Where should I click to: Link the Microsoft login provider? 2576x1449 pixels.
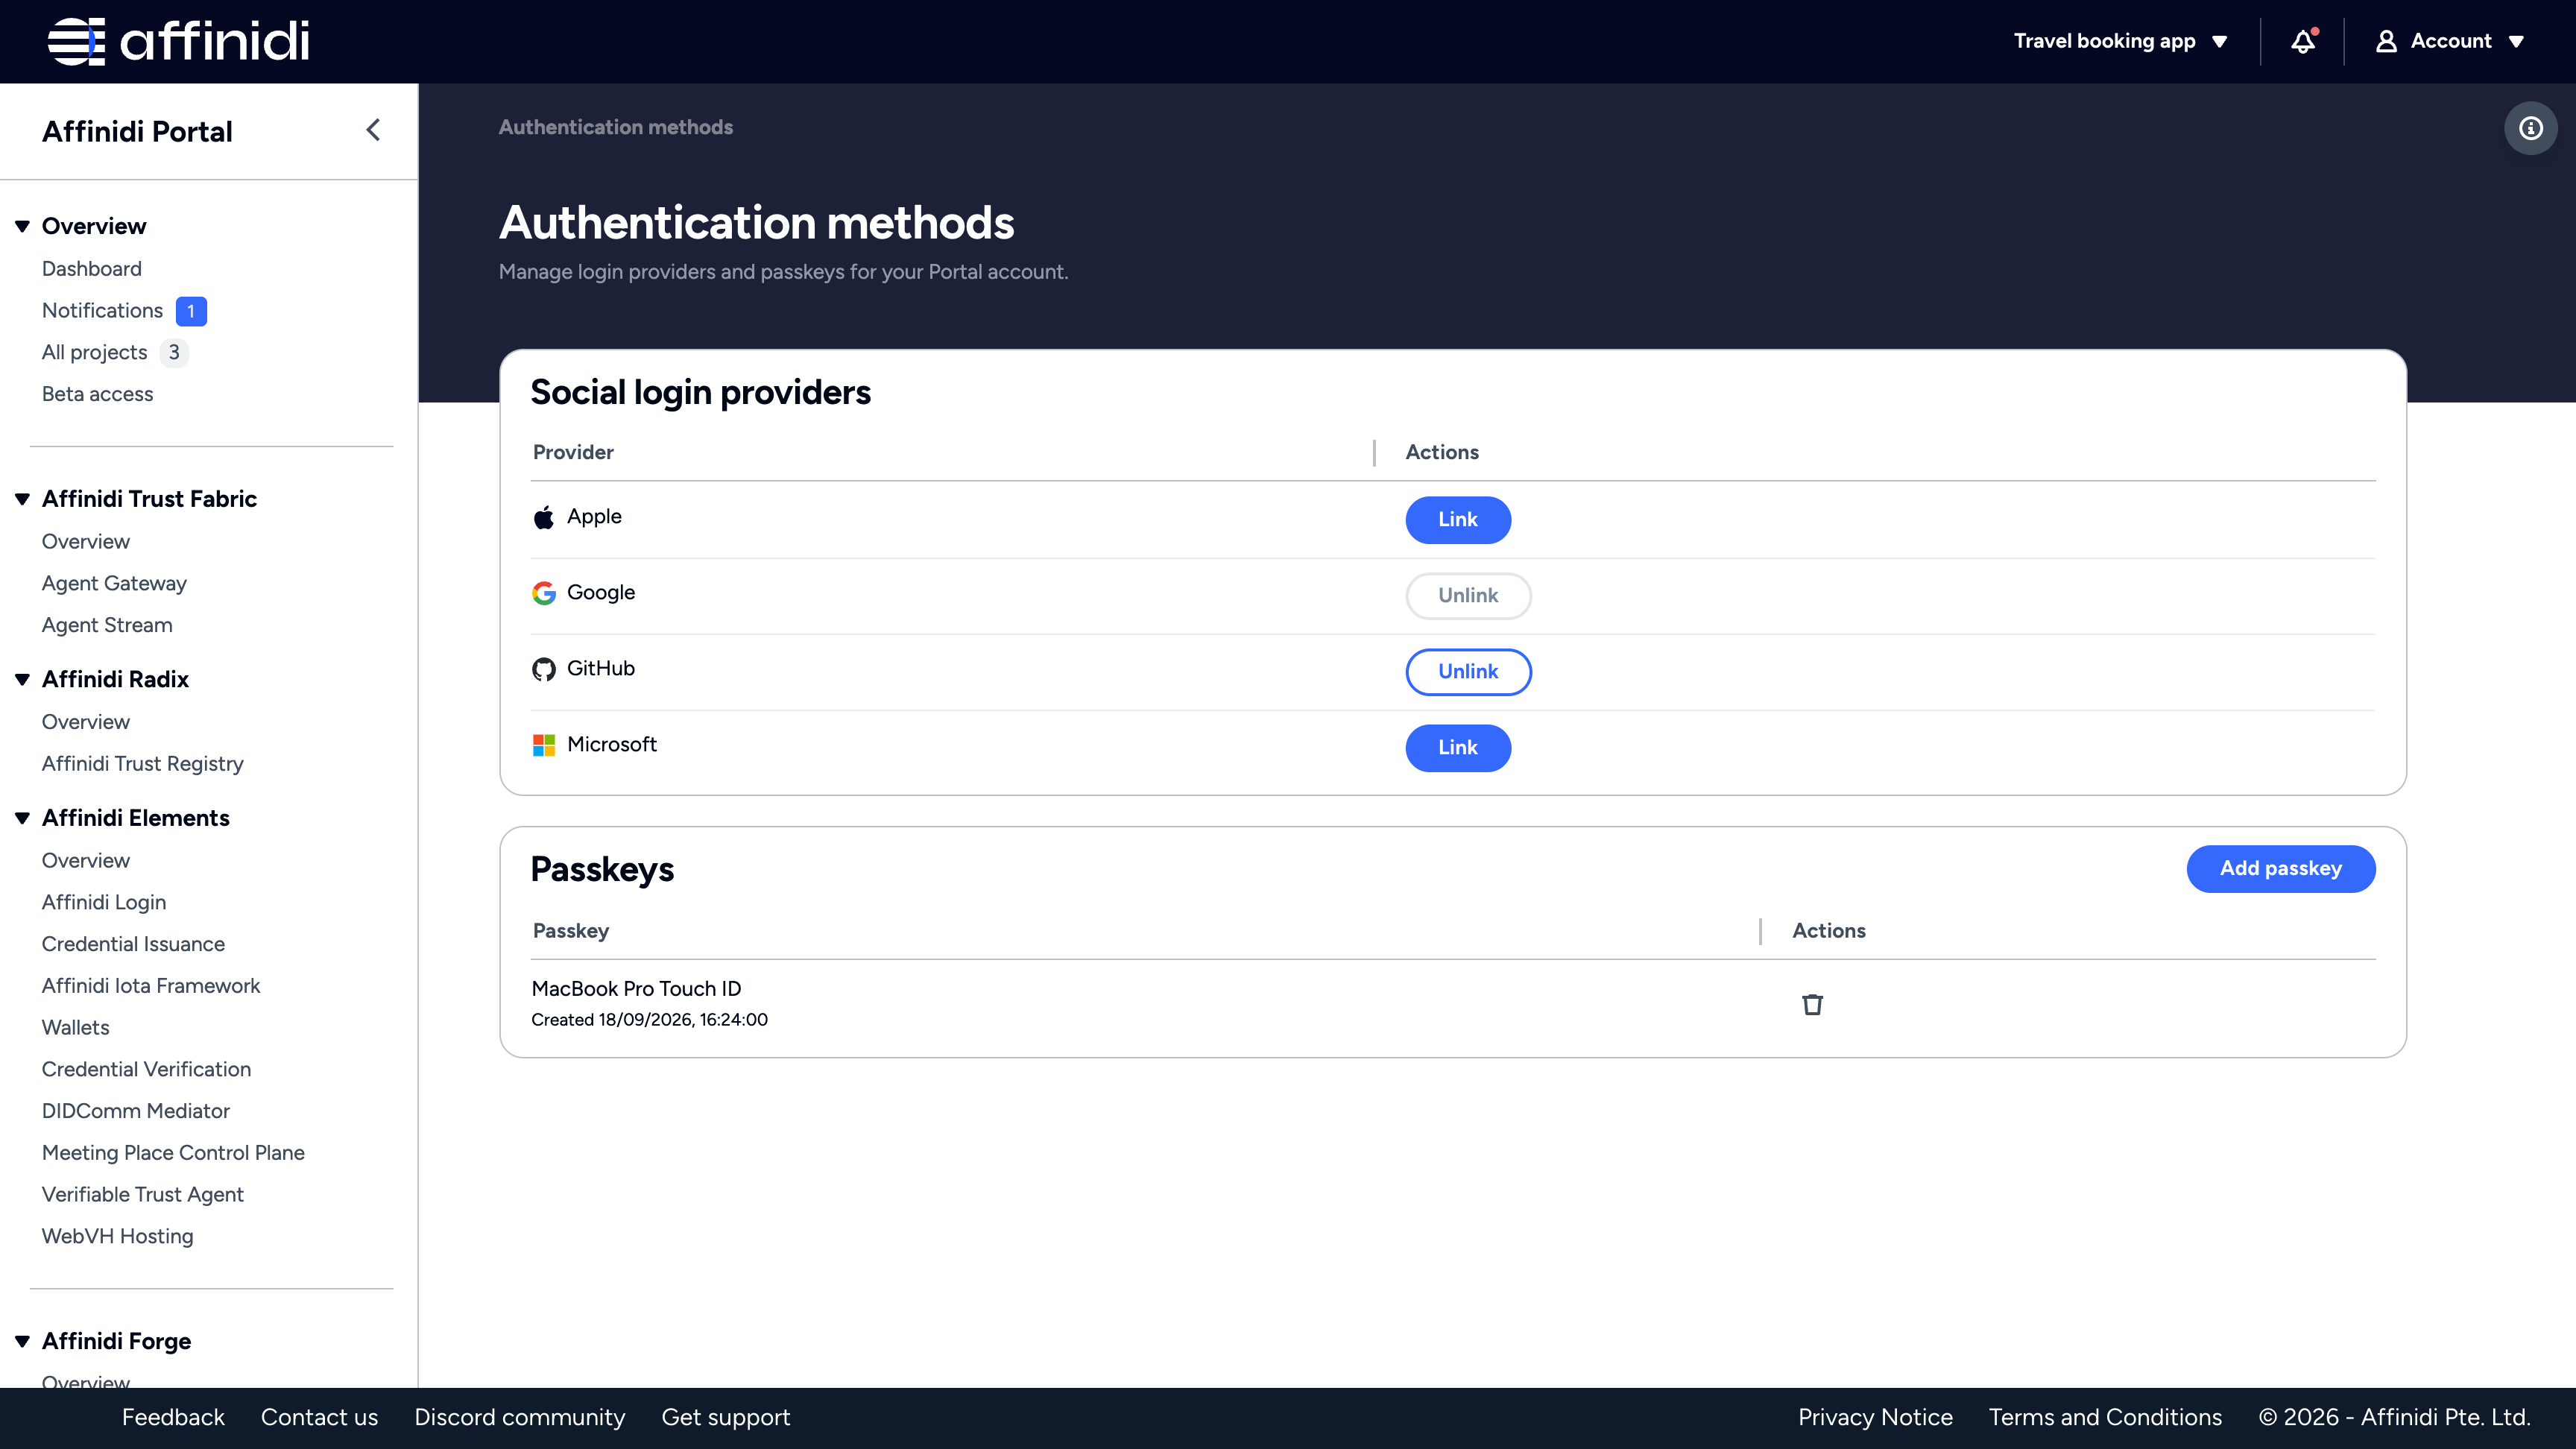tap(1458, 748)
